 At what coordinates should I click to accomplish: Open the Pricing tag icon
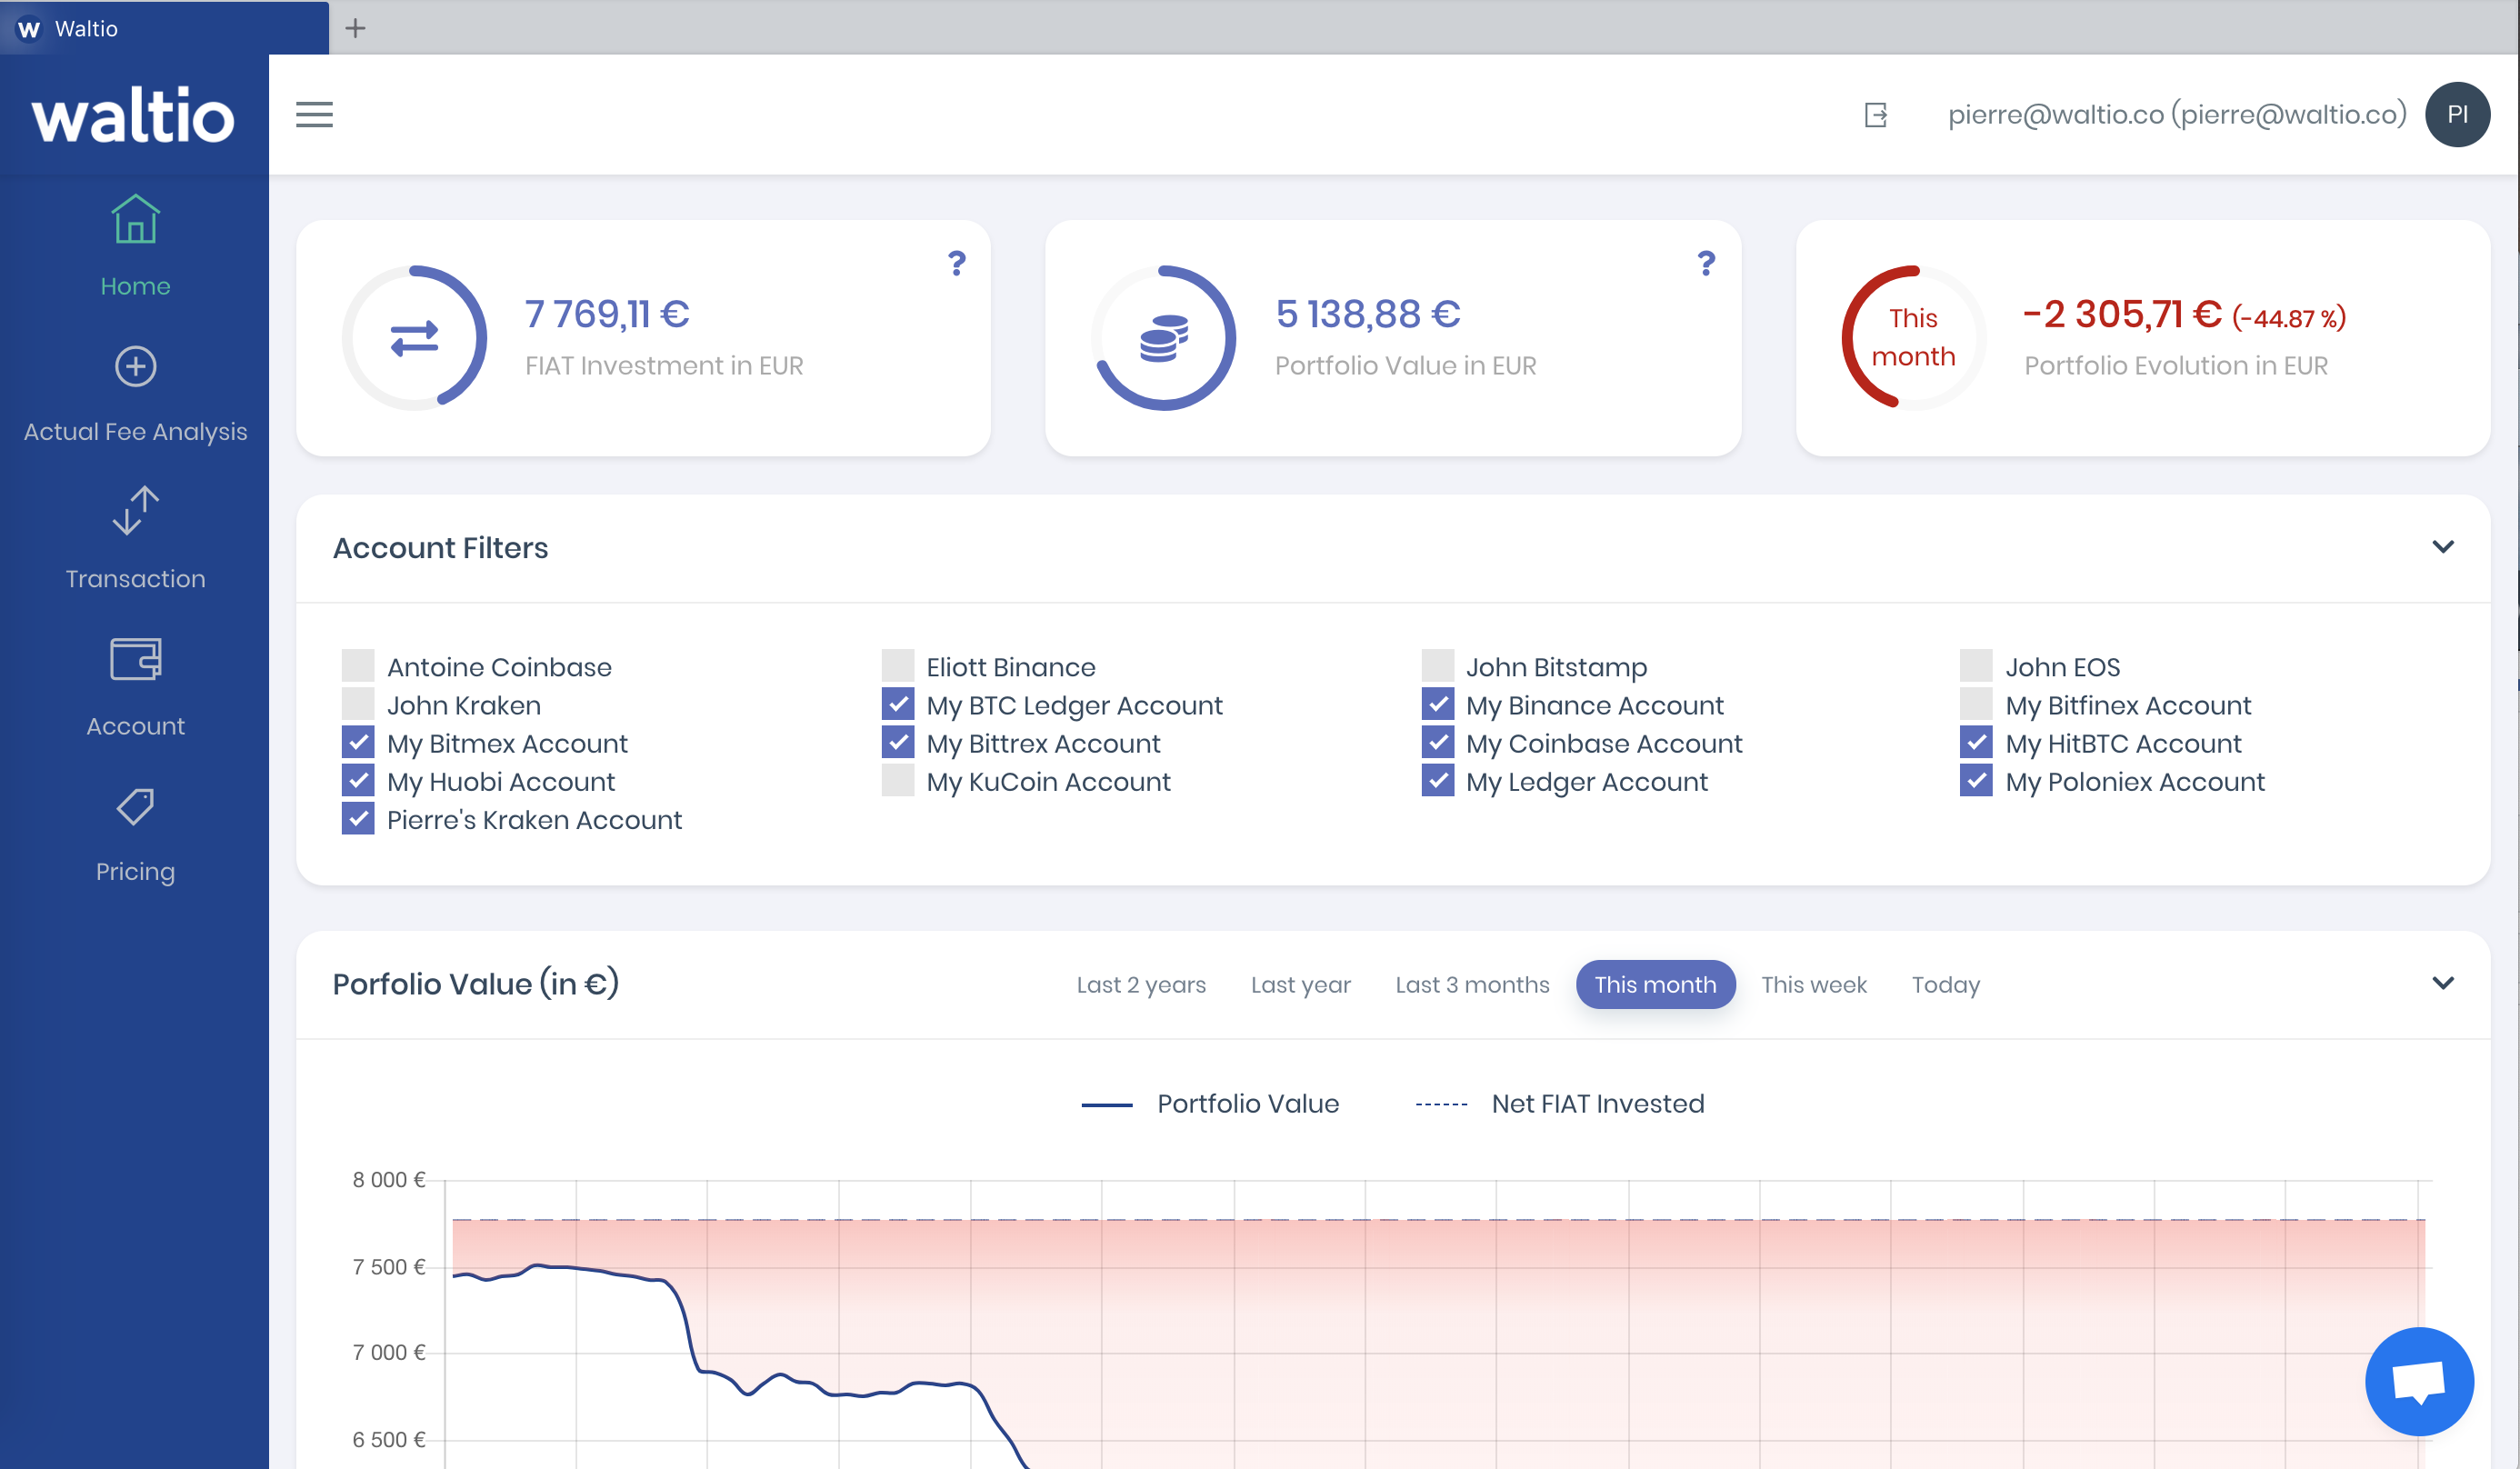click(135, 806)
